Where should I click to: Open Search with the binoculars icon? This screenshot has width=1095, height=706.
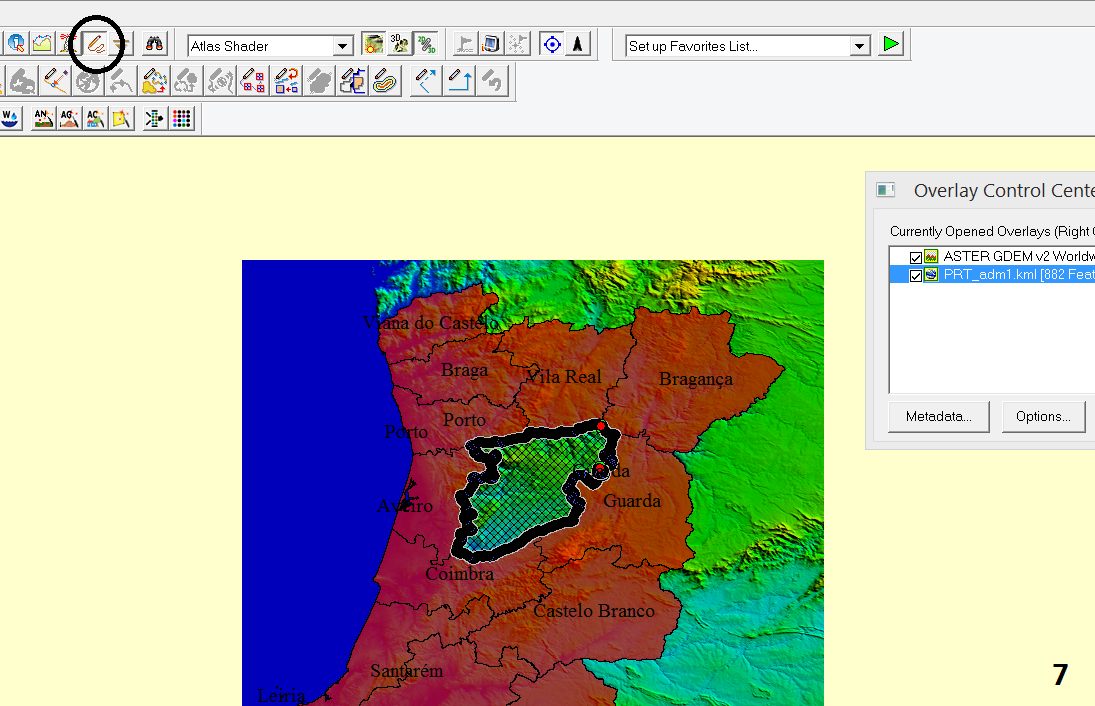click(x=155, y=43)
